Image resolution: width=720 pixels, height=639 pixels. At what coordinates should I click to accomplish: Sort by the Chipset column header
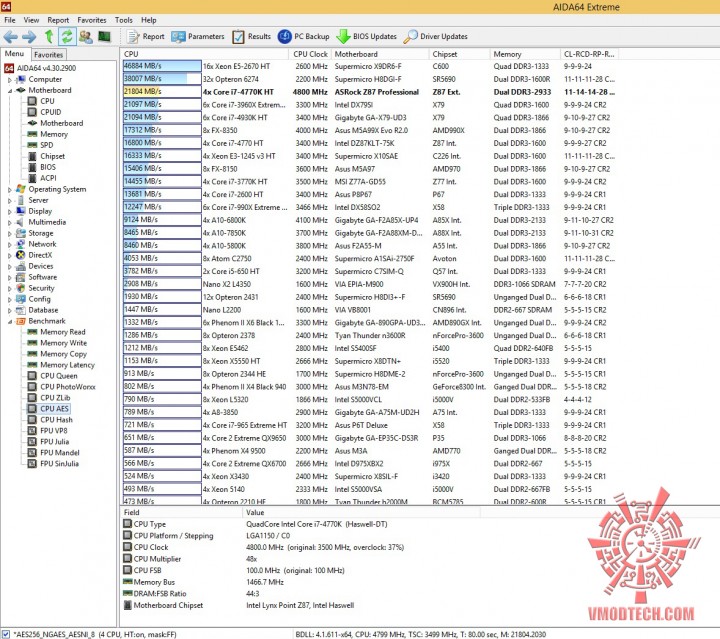point(460,54)
